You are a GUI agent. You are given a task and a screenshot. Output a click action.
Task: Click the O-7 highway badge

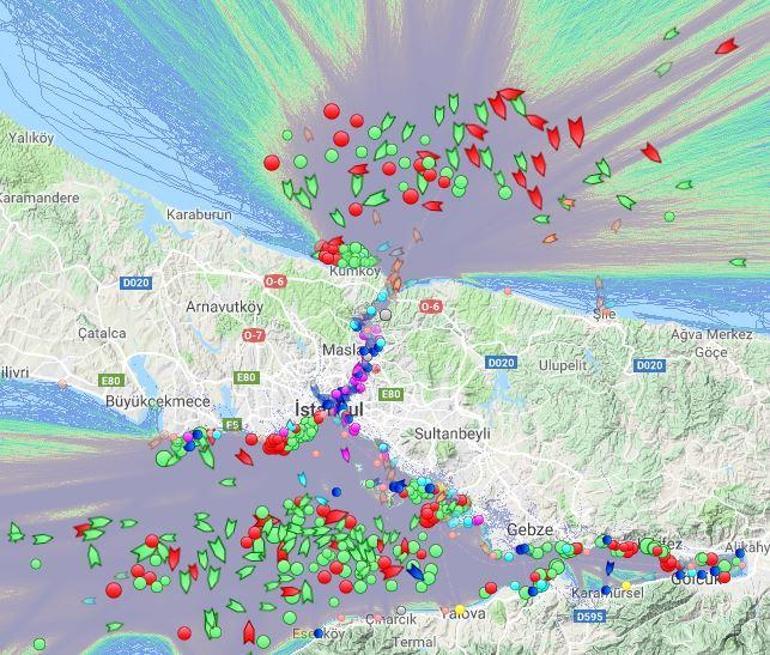pos(254,336)
